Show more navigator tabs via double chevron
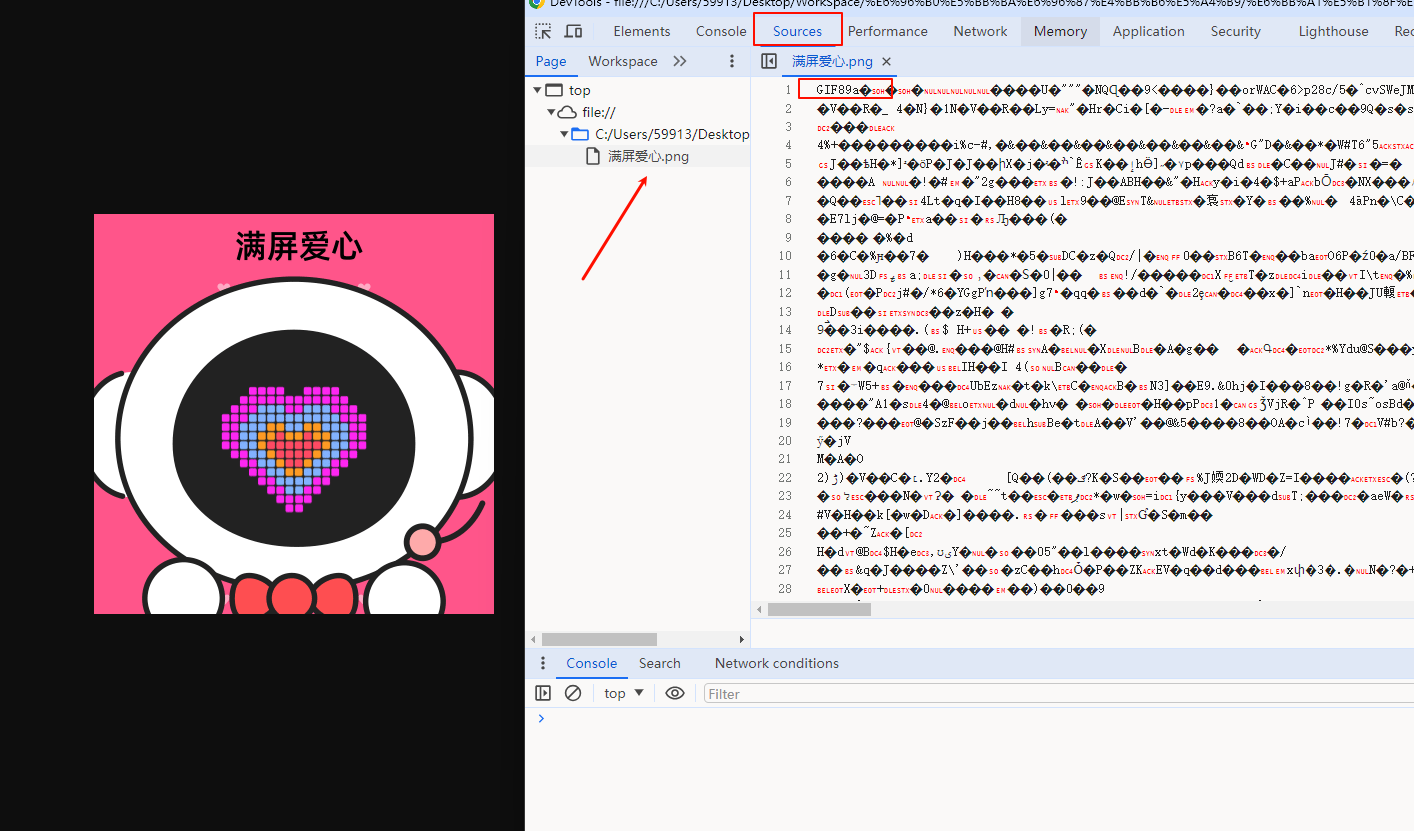The height and width of the screenshot is (831, 1414). click(680, 61)
